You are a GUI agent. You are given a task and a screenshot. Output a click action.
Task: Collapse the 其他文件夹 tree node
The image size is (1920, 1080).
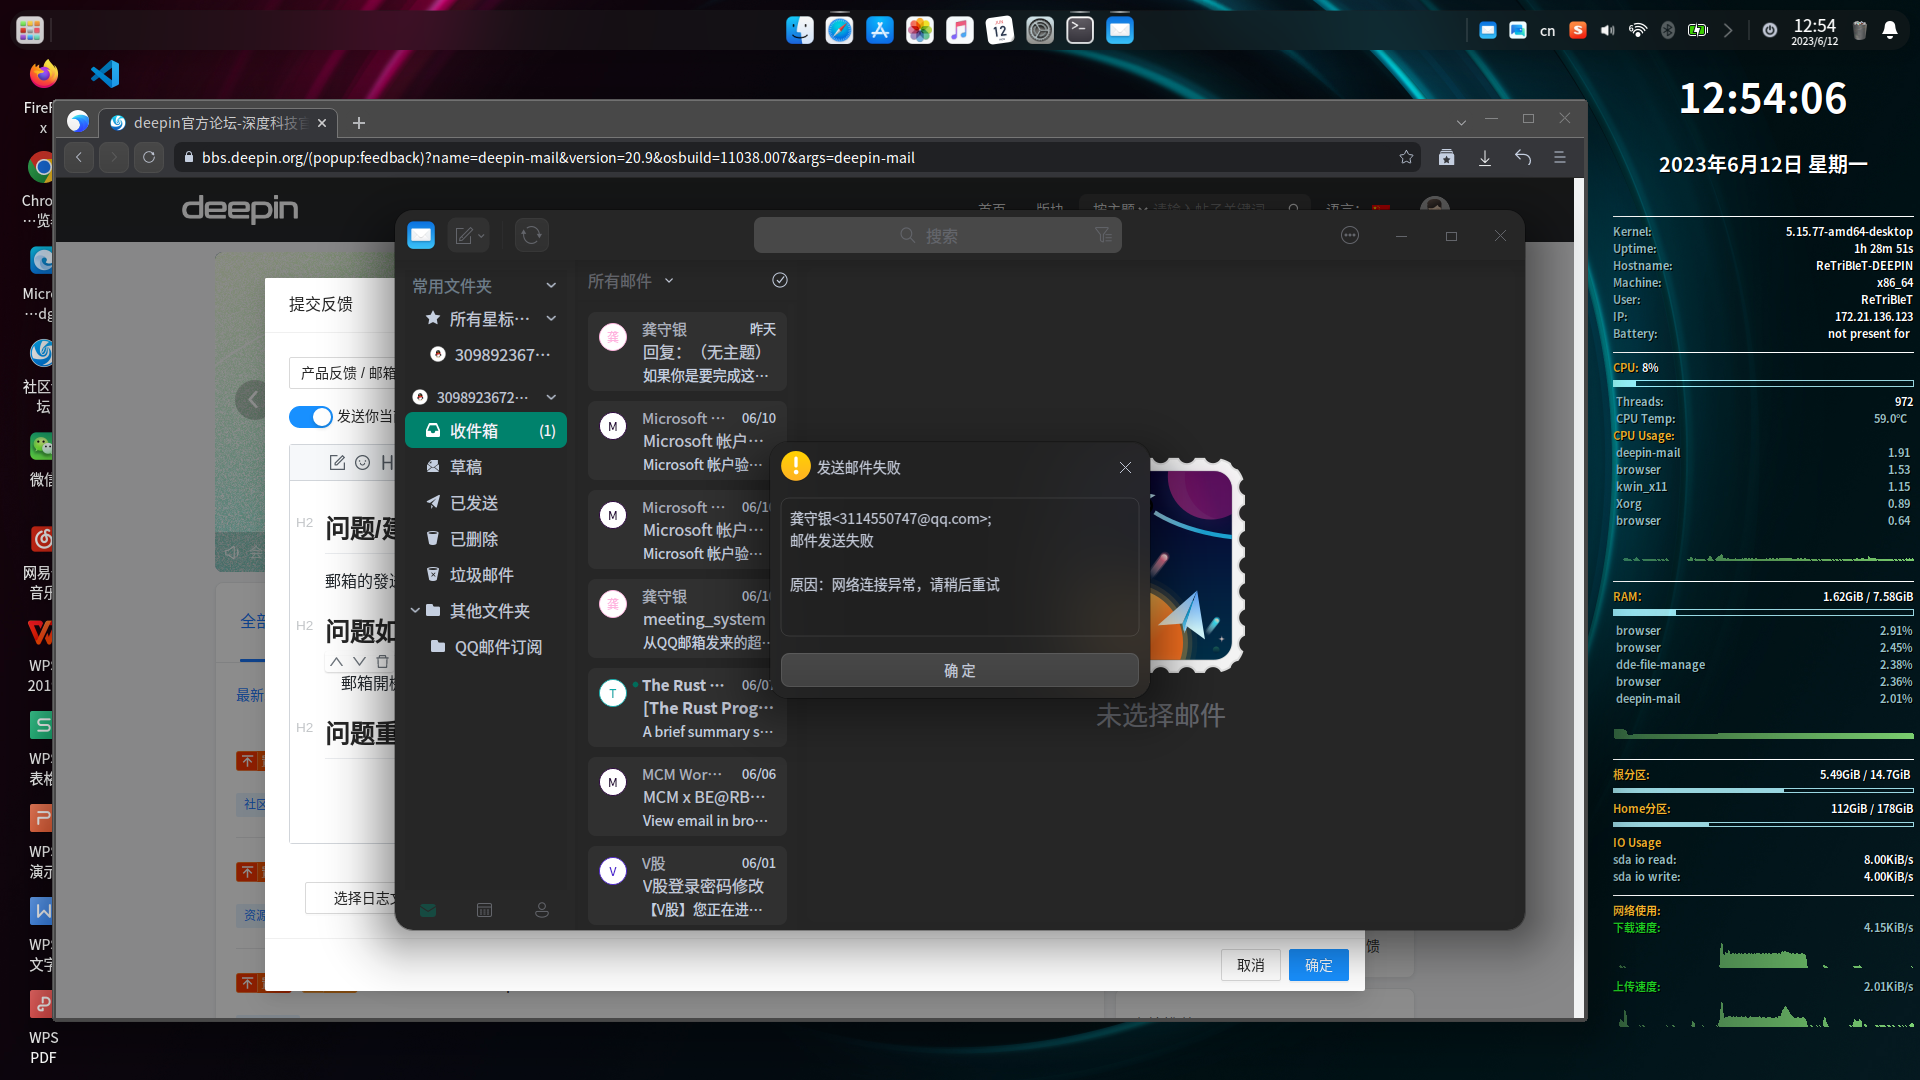coord(415,610)
